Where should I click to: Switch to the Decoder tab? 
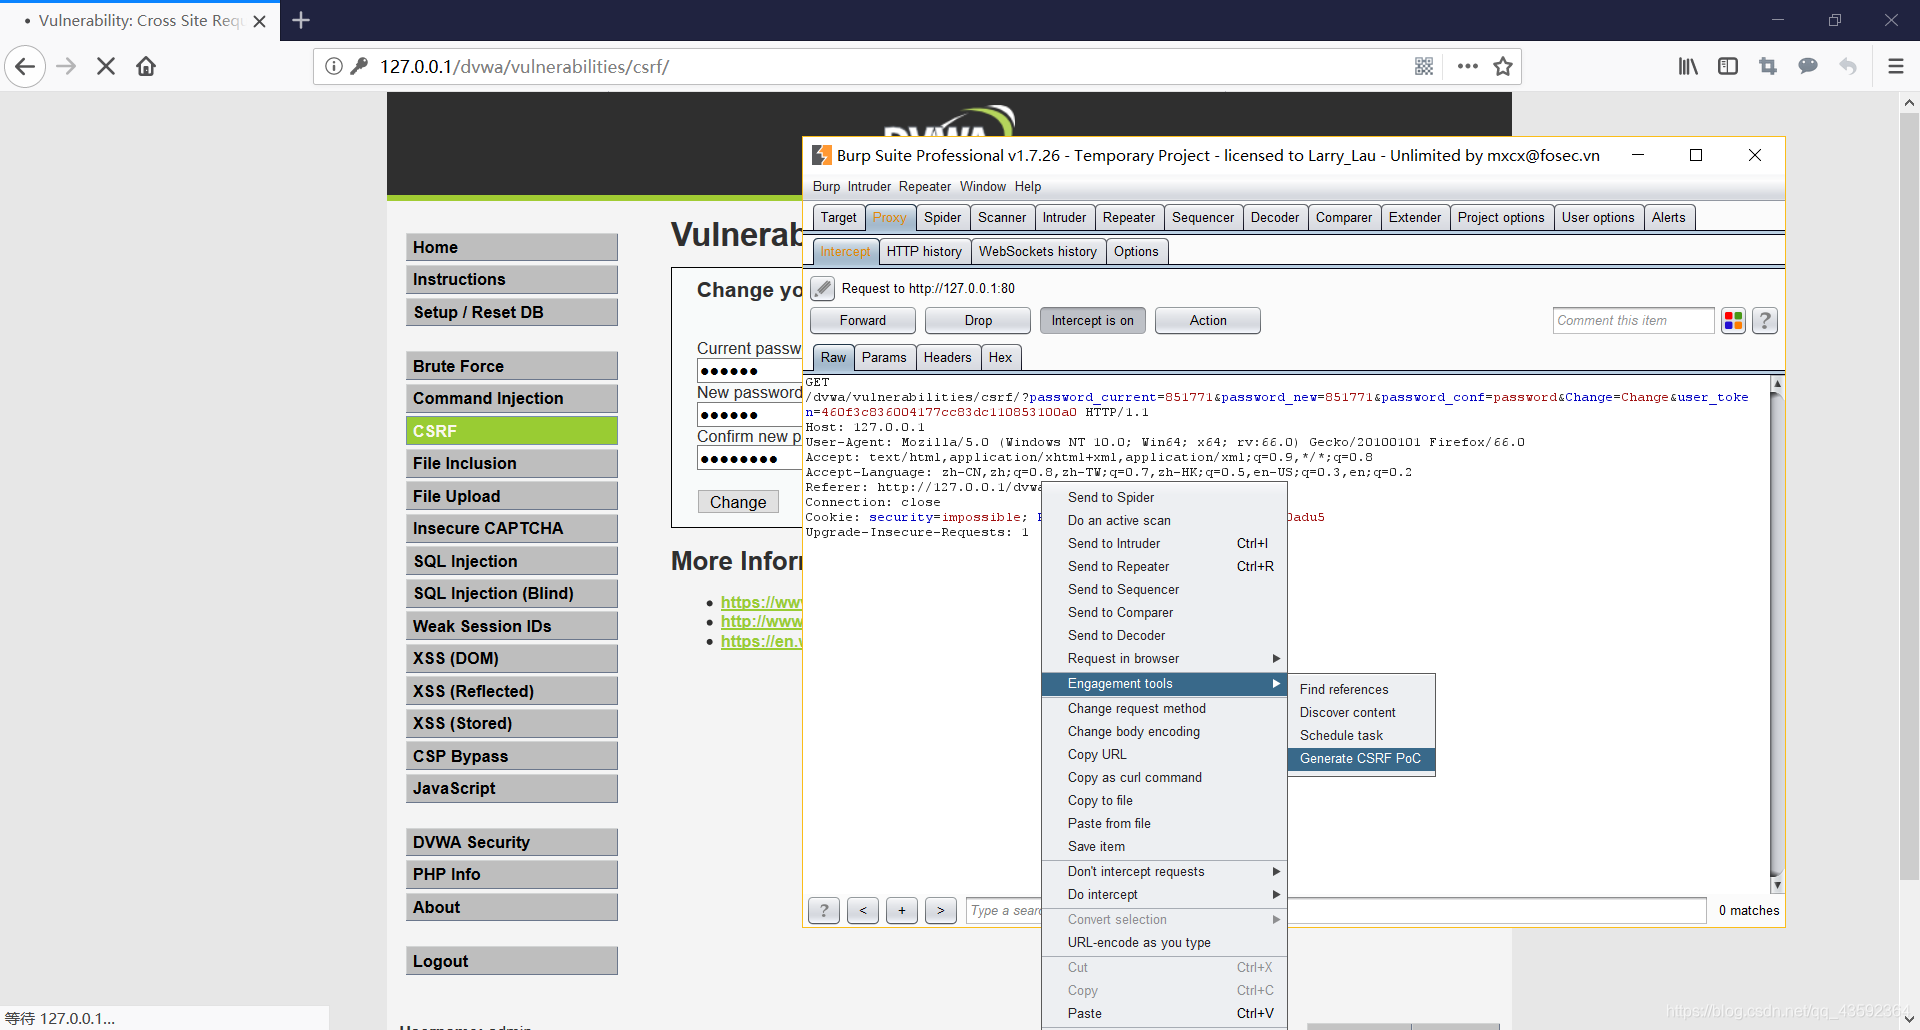tap(1275, 218)
